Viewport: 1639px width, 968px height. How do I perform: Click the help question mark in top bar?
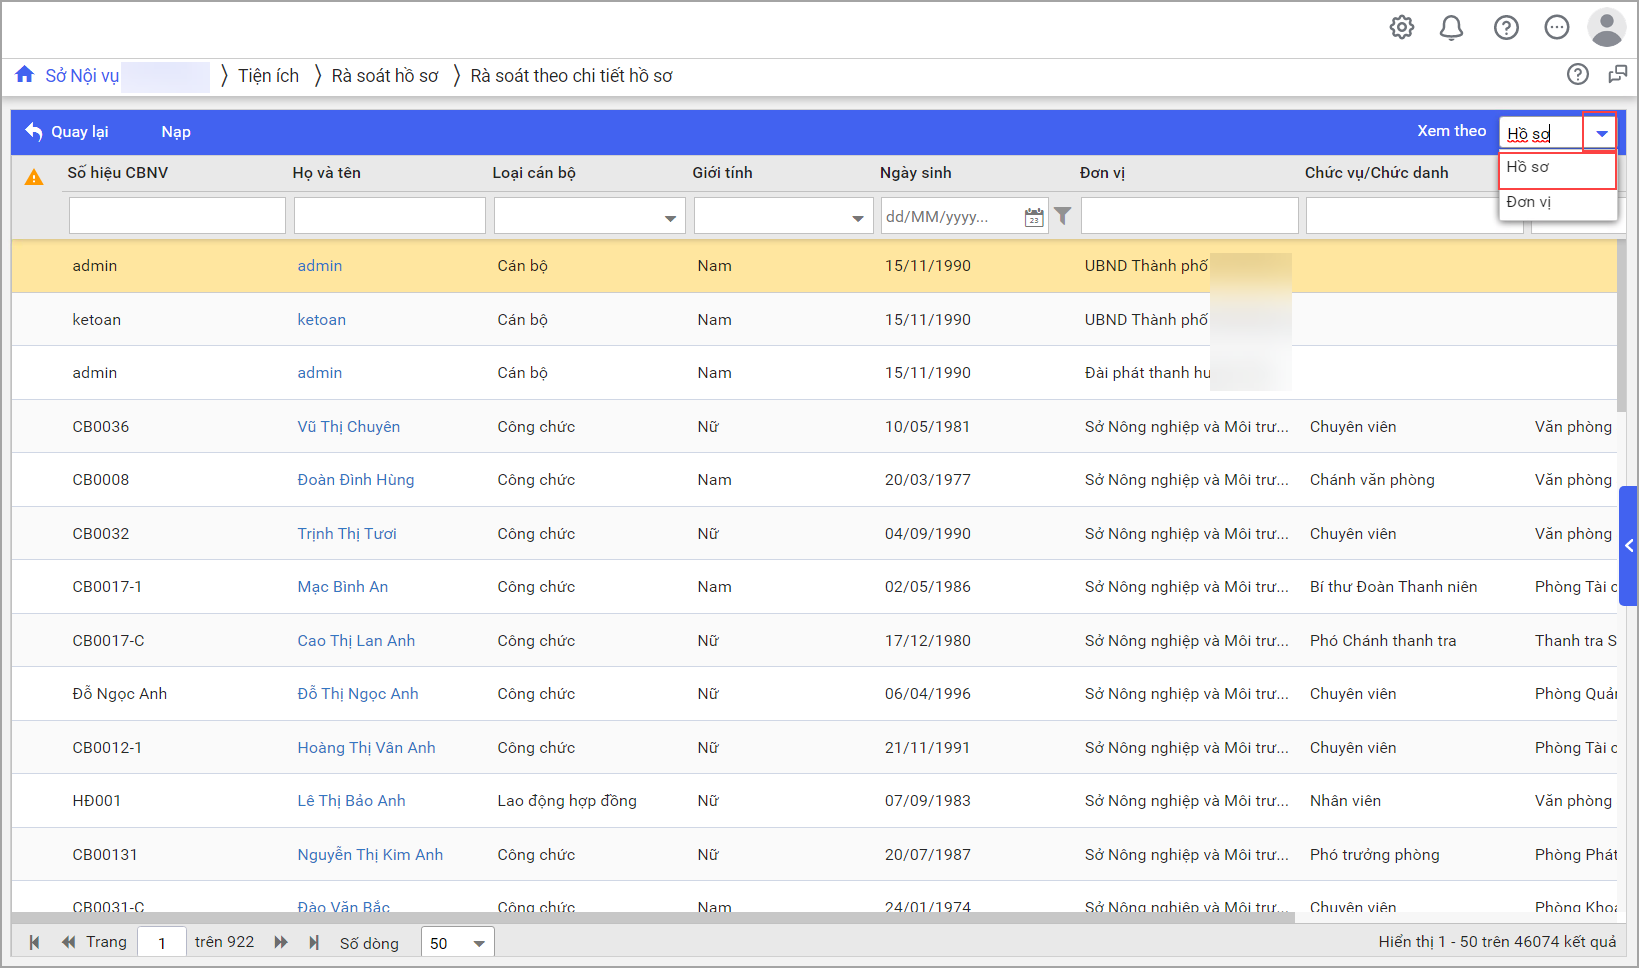[x=1505, y=28]
